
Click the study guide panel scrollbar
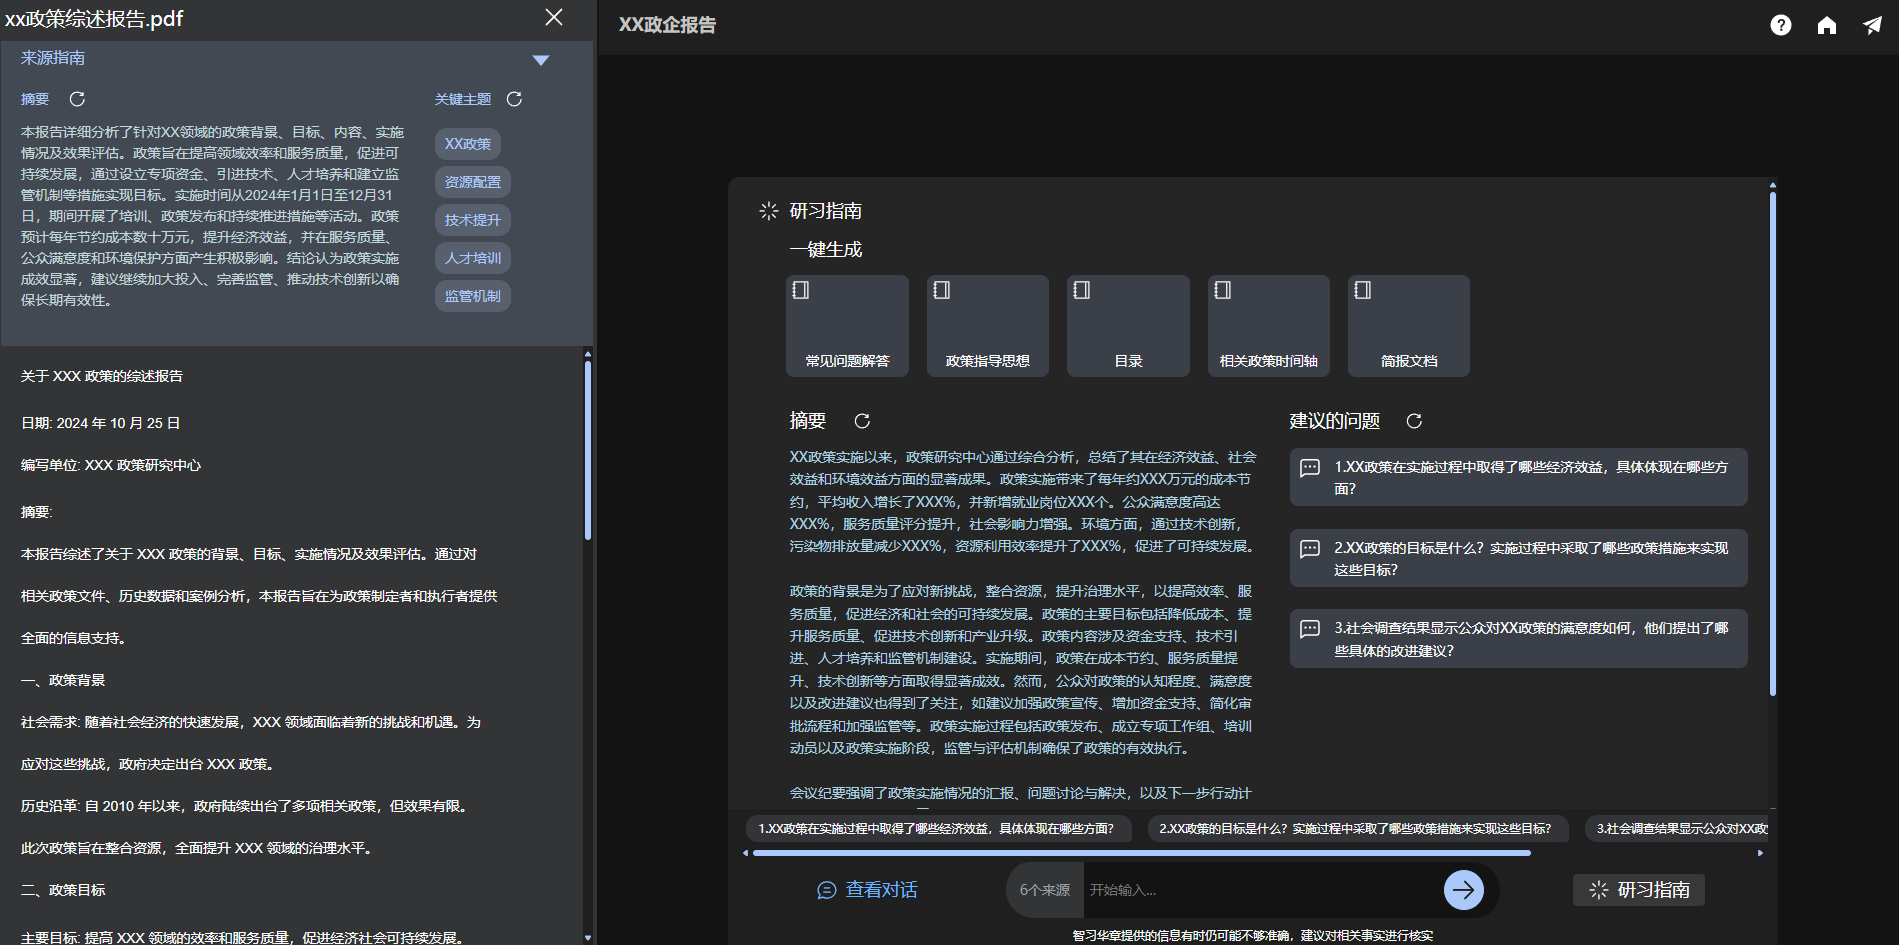click(x=1773, y=444)
